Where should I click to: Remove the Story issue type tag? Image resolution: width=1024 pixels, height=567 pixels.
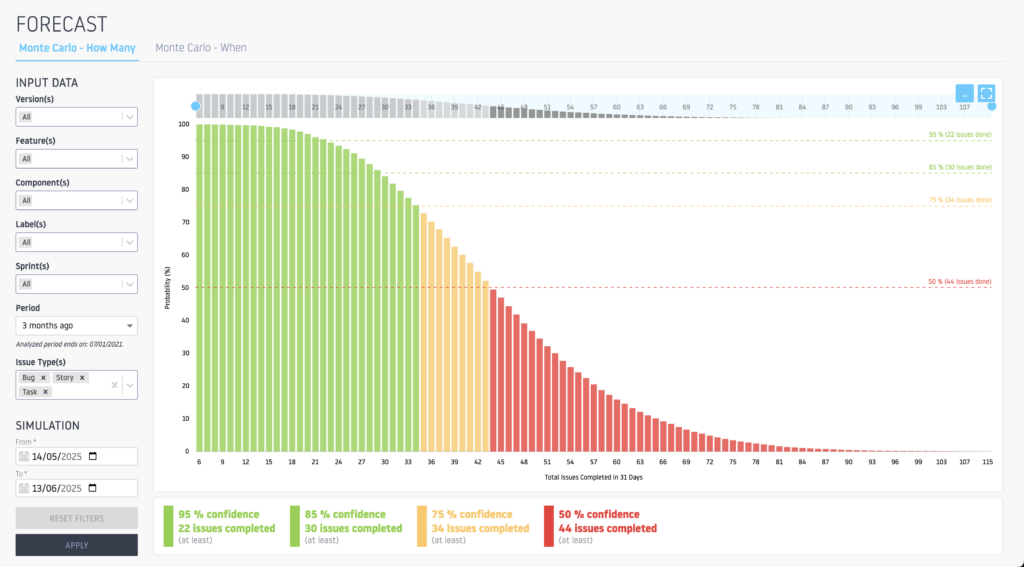83,378
